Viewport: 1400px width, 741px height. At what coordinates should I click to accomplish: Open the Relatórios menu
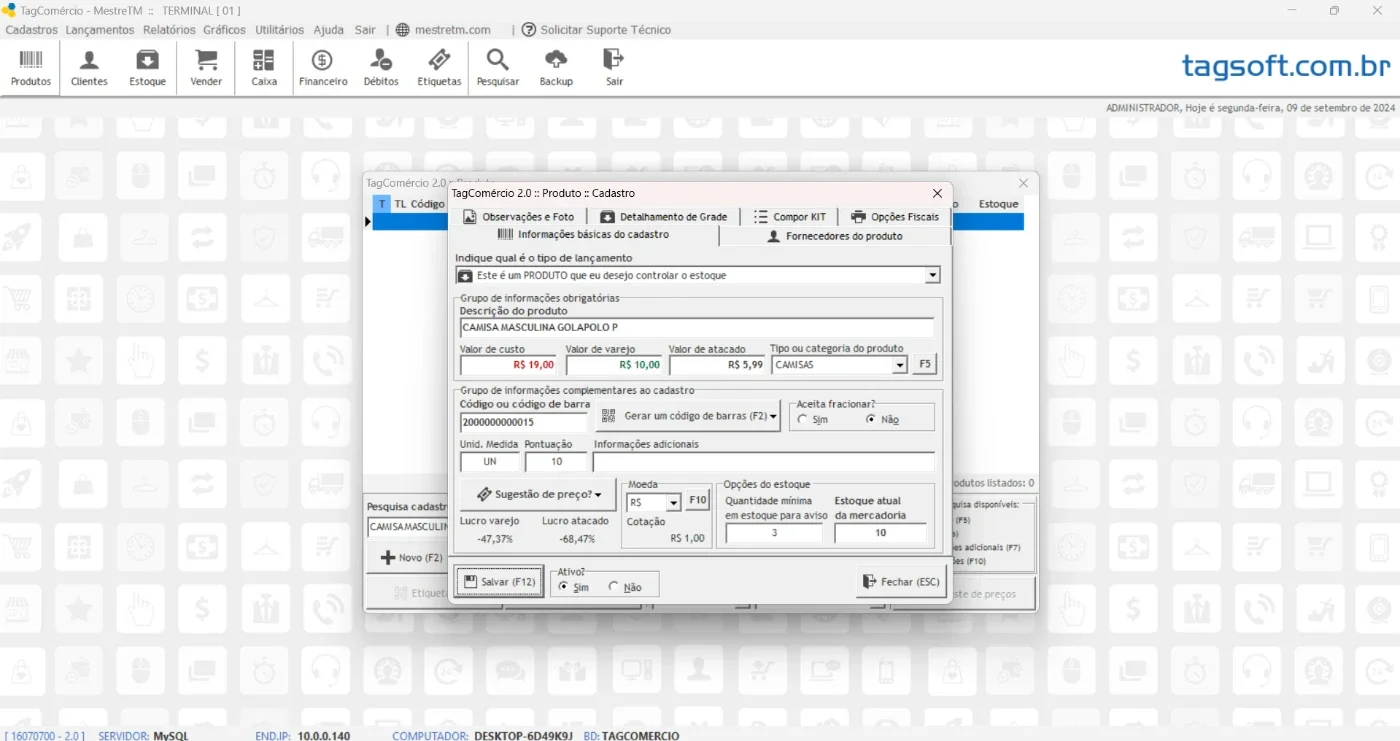(x=169, y=30)
